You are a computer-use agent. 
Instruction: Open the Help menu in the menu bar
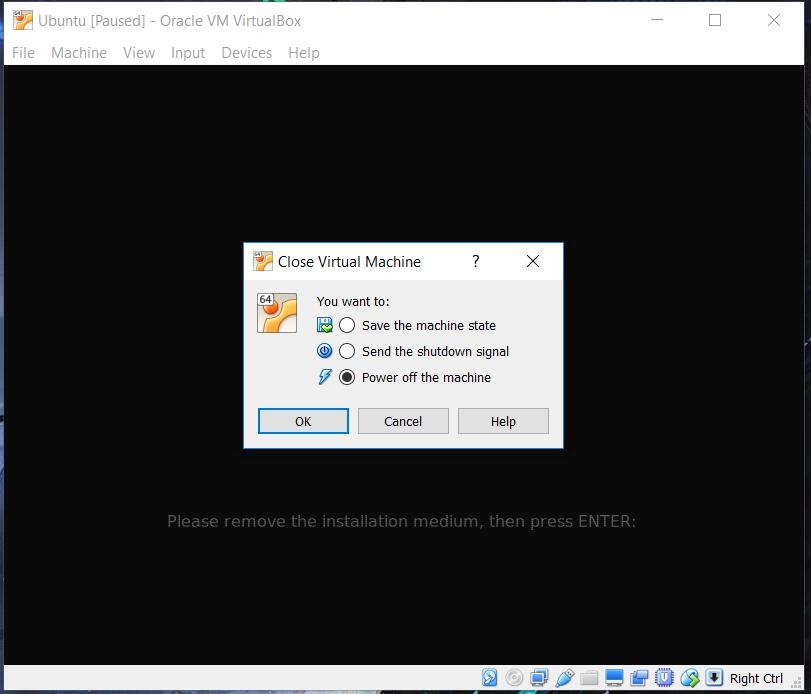point(304,53)
